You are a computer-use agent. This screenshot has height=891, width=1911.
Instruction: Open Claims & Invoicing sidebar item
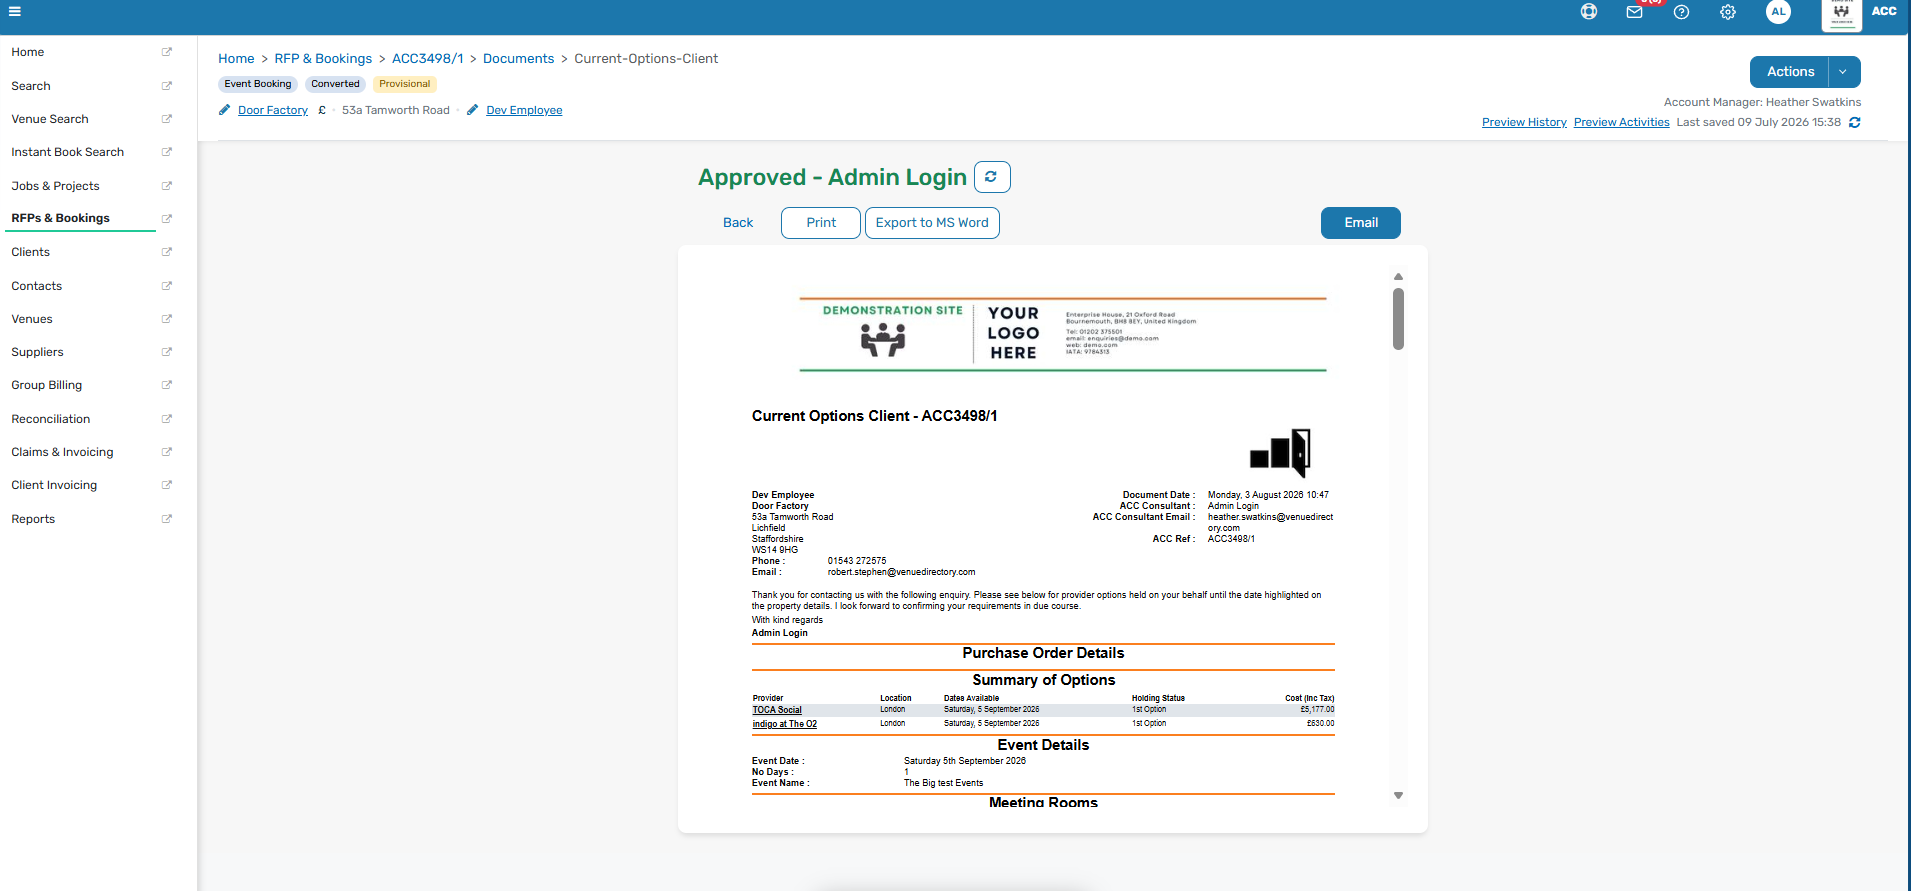point(62,452)
